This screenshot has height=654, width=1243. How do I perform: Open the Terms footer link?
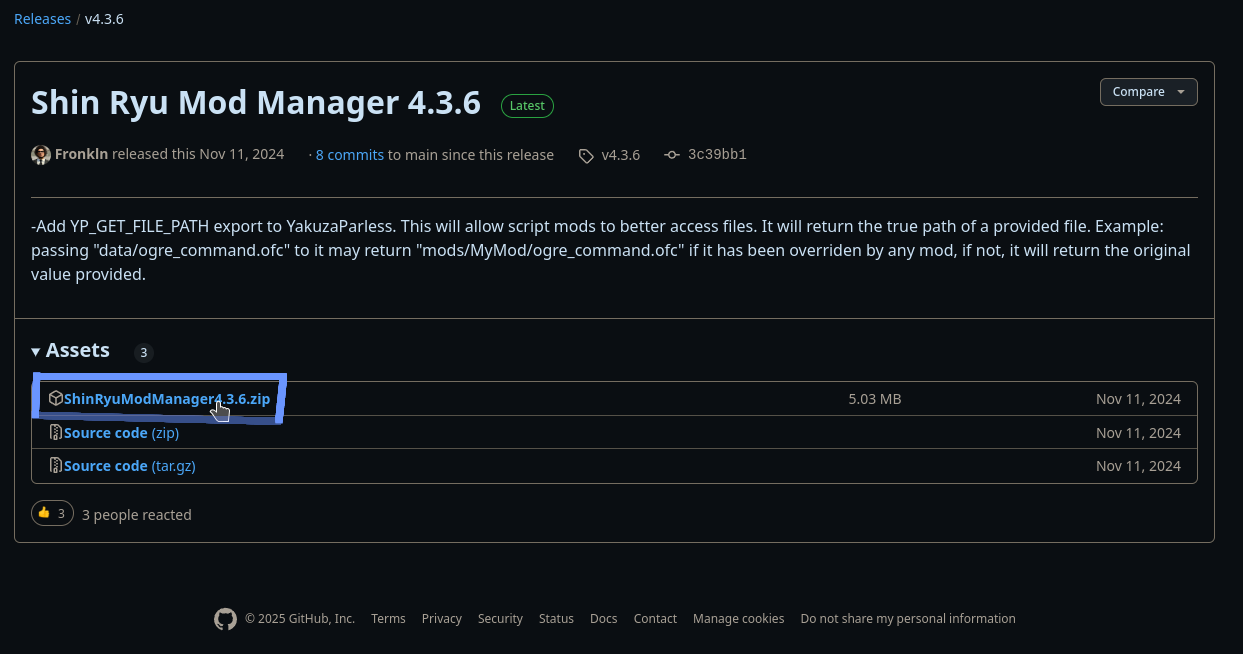point(388,619)
